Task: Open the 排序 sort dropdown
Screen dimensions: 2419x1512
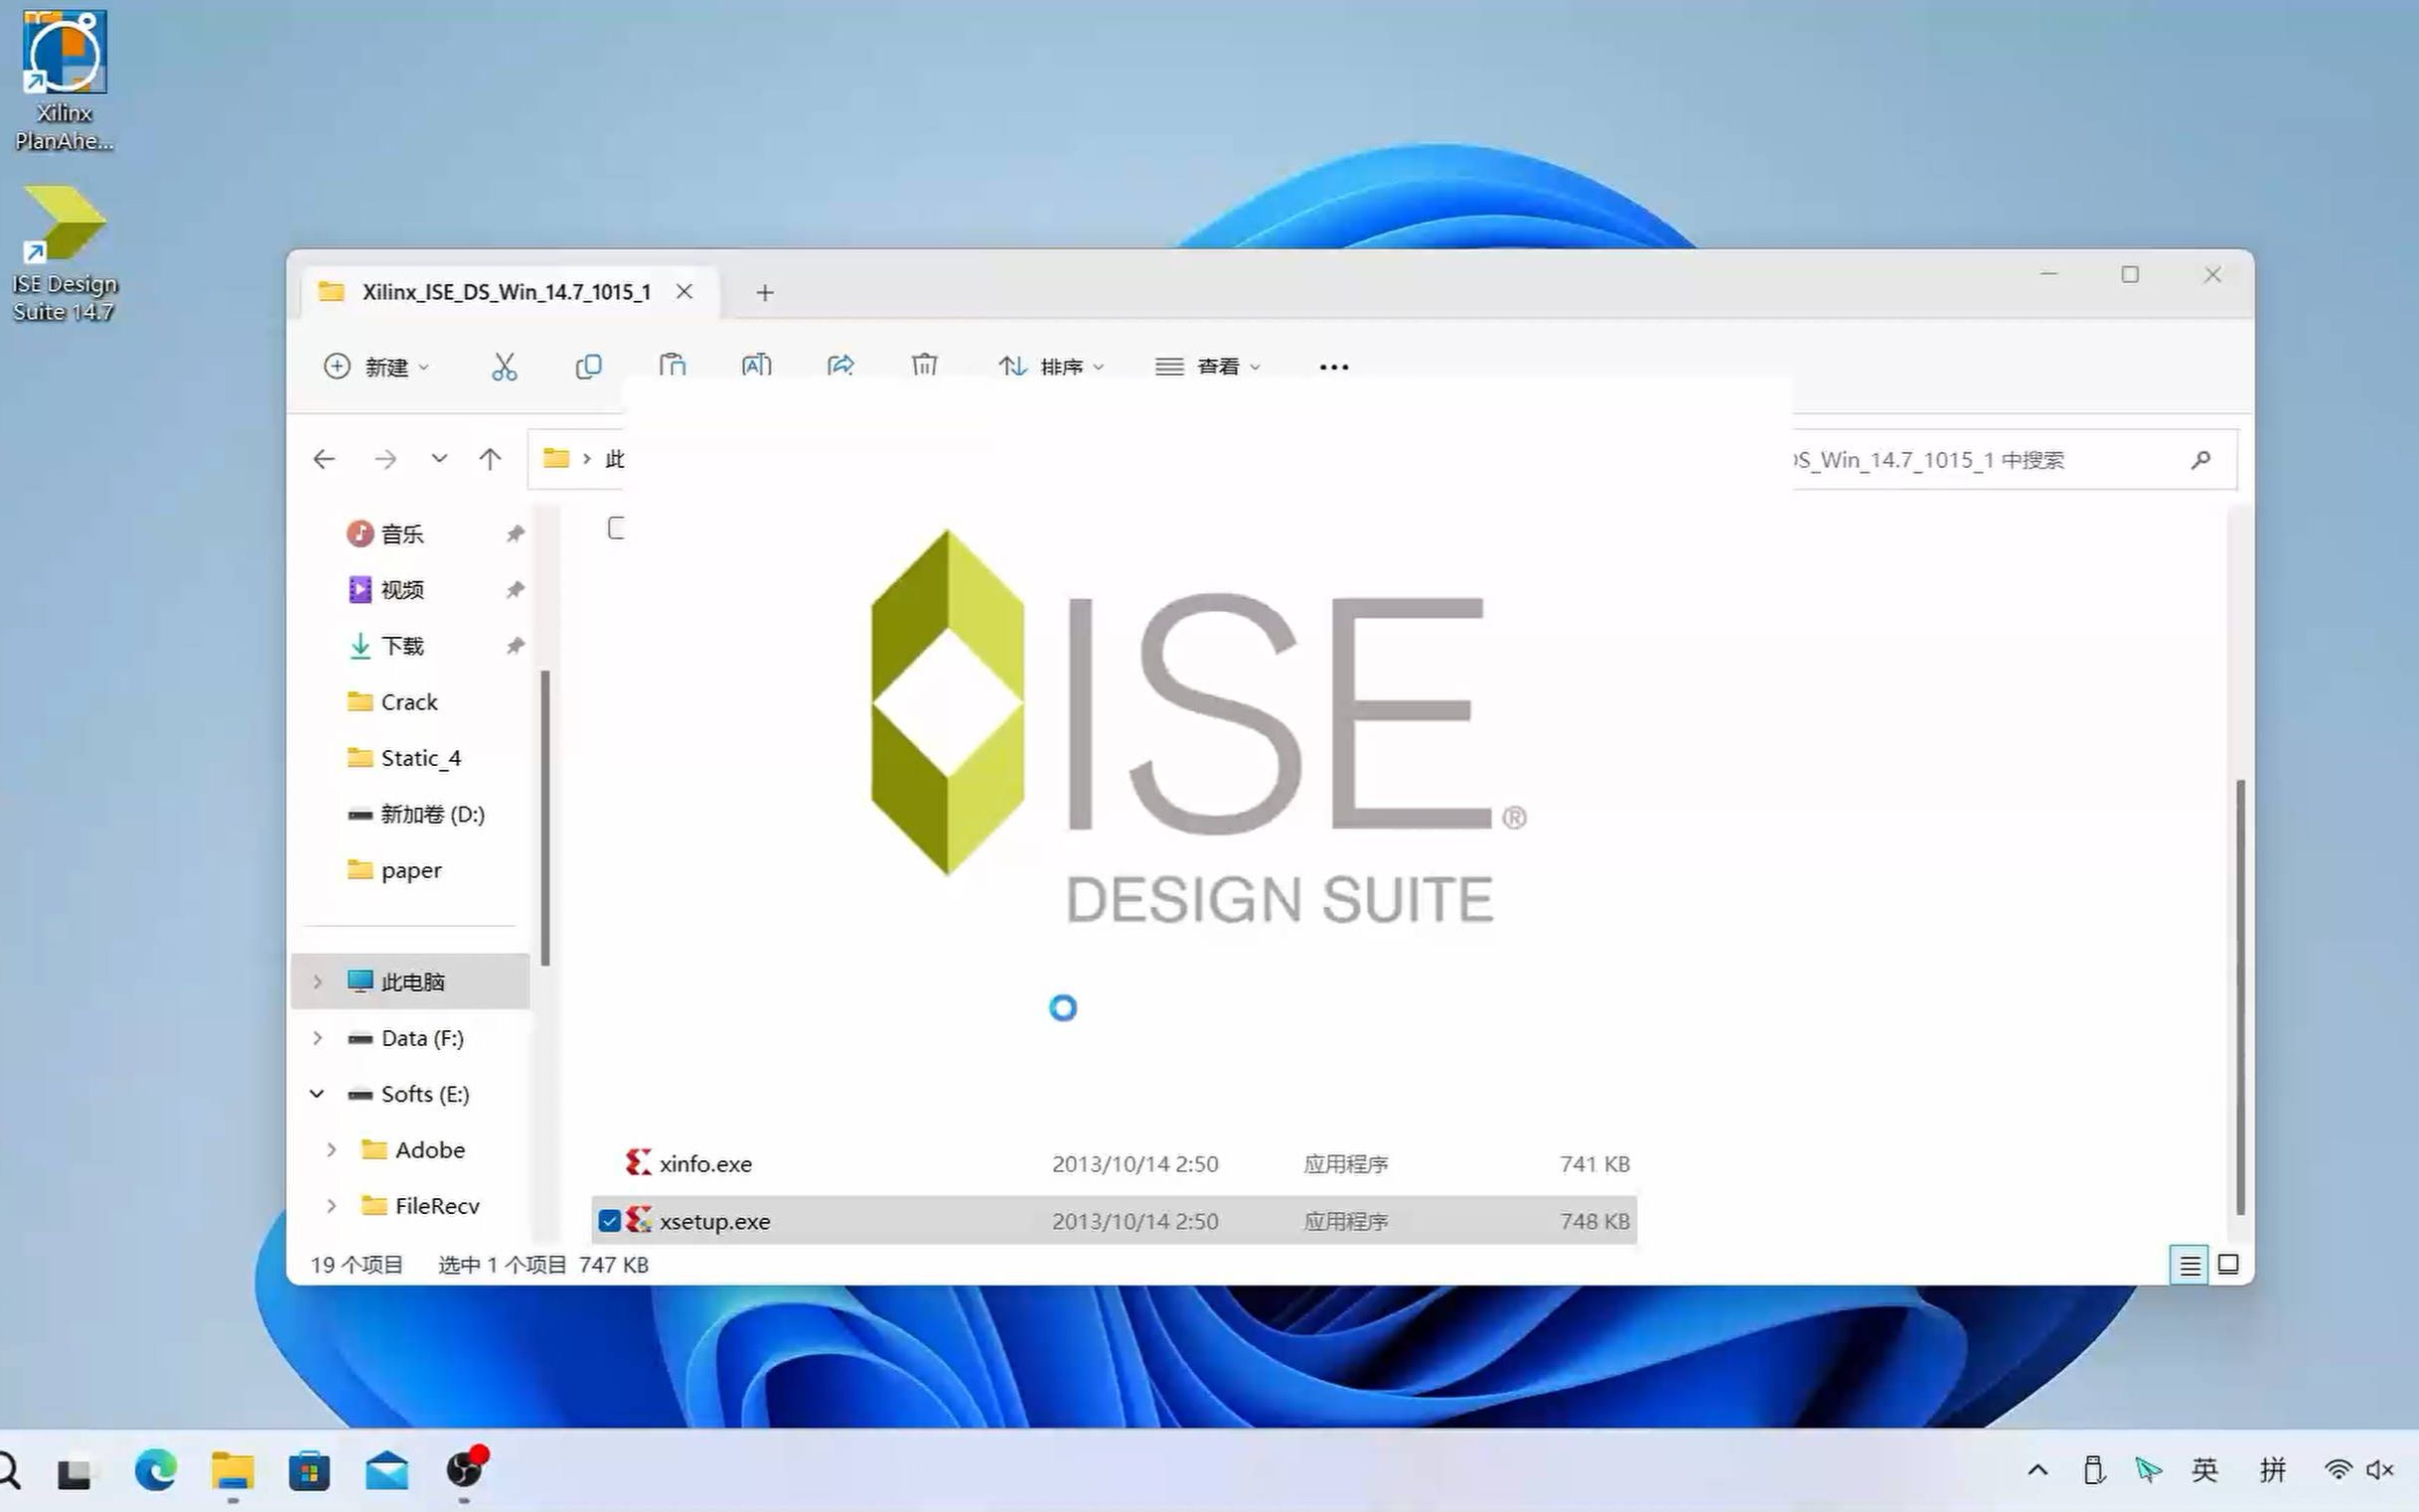Action: (1050, 367)
